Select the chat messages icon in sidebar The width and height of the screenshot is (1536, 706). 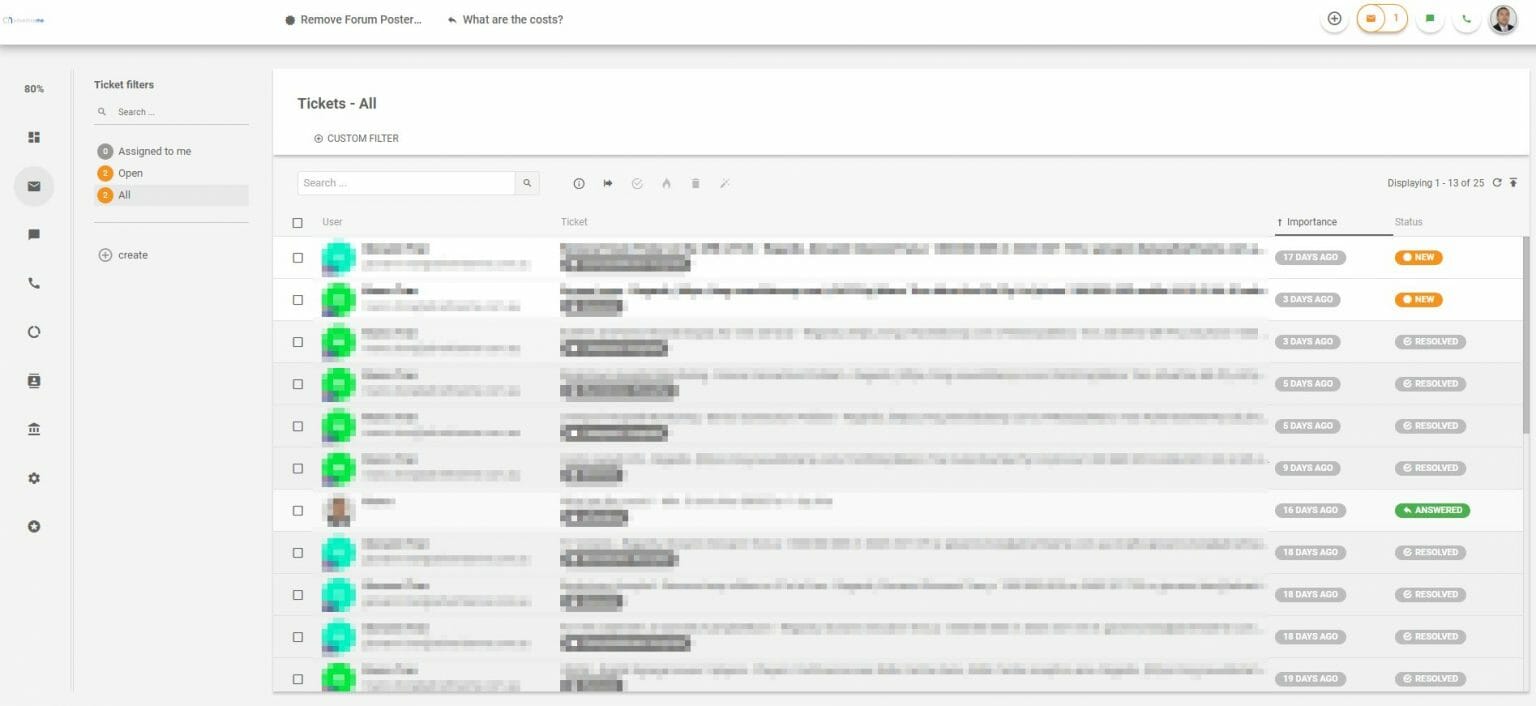click(x=33, y=234)
